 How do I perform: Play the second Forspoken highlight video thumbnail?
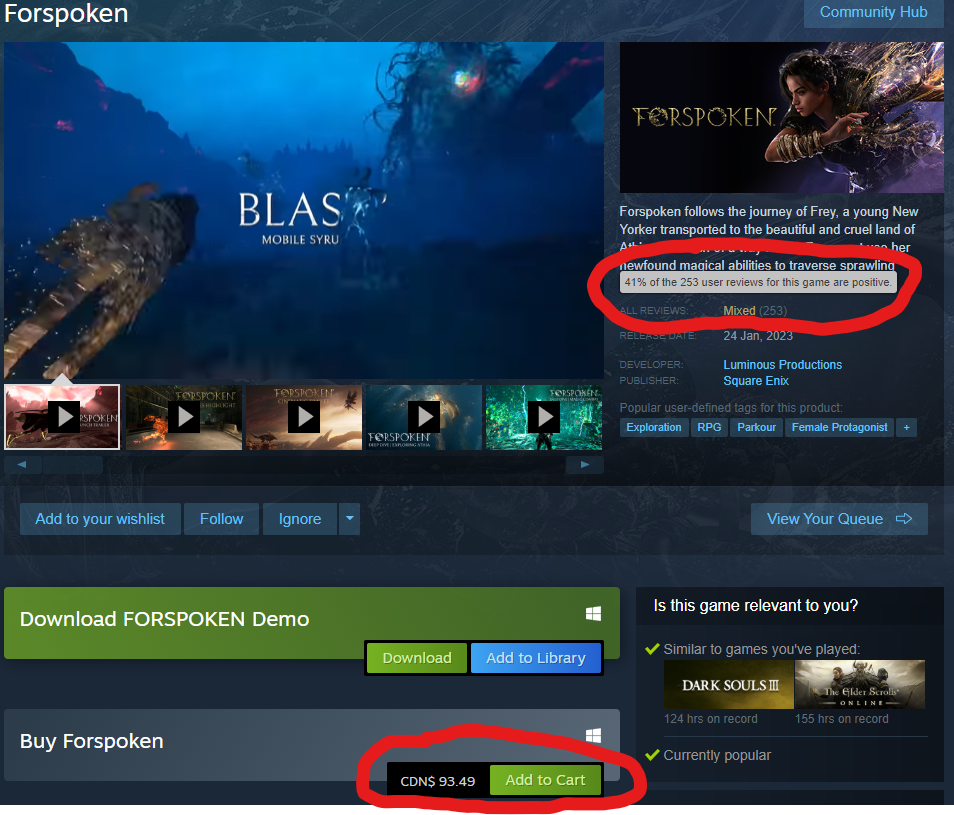(184, 417)
